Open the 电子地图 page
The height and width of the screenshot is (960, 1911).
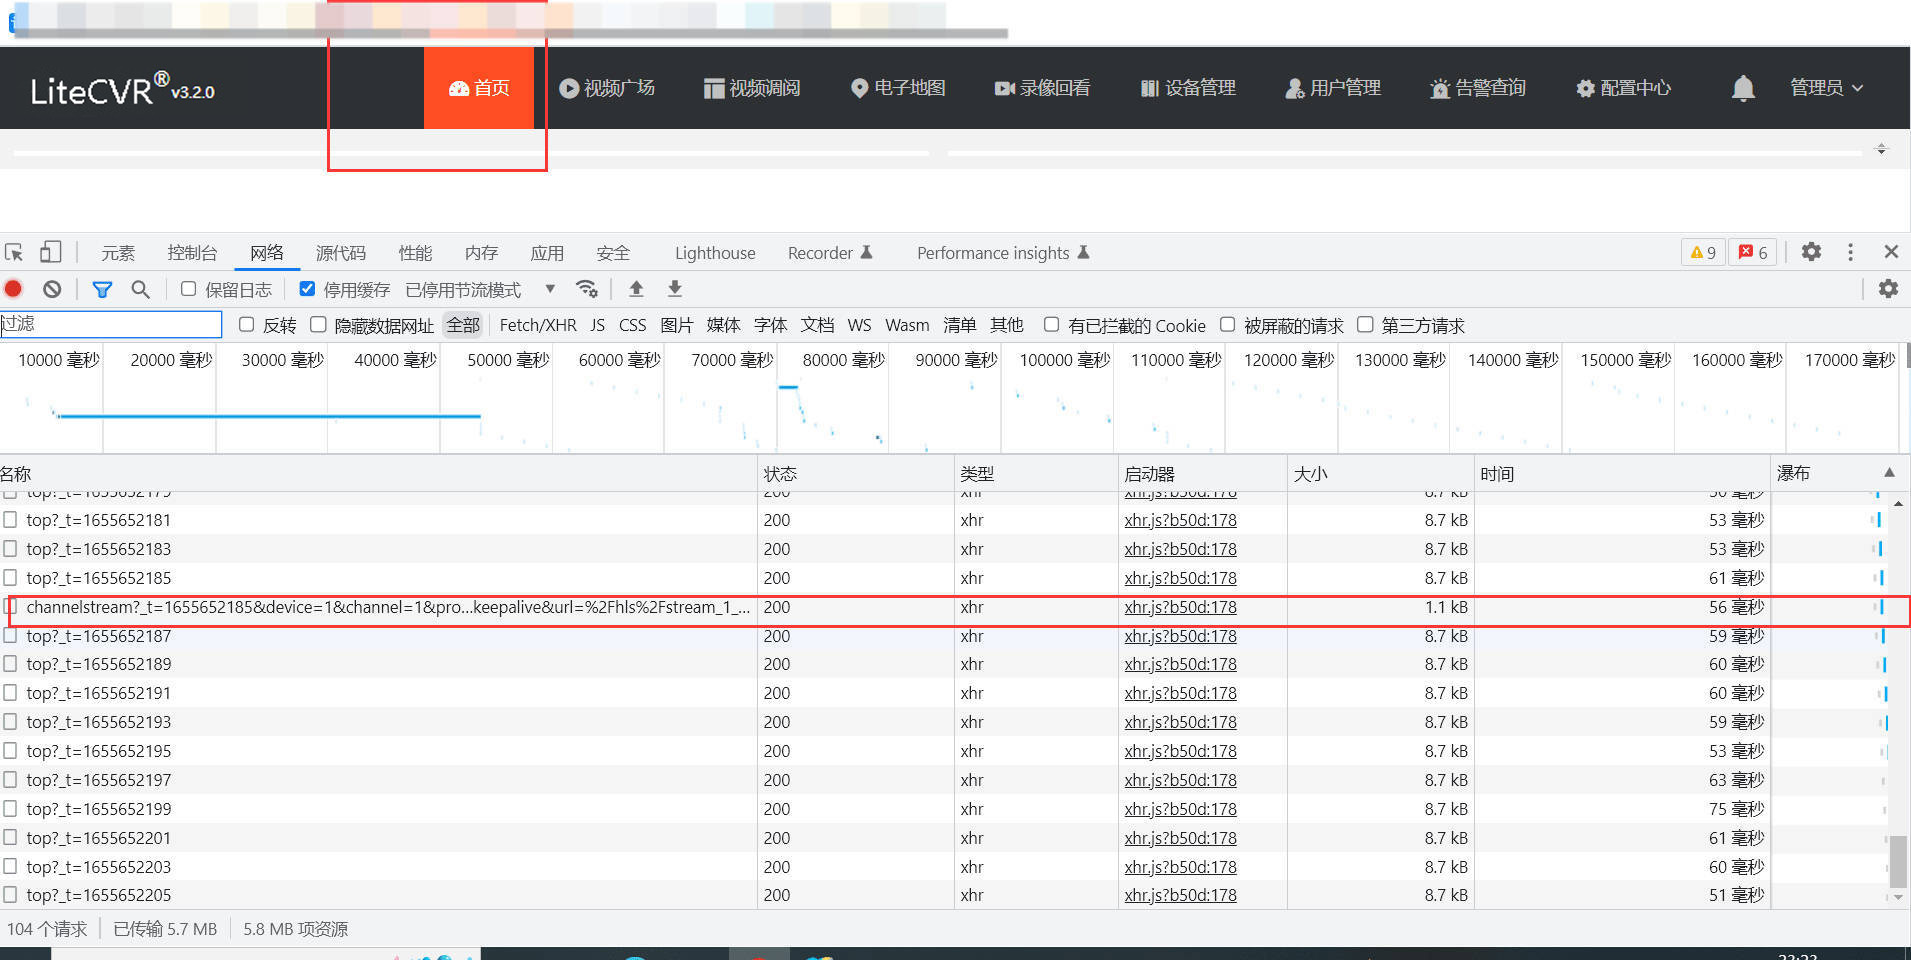tap(898, 88)
